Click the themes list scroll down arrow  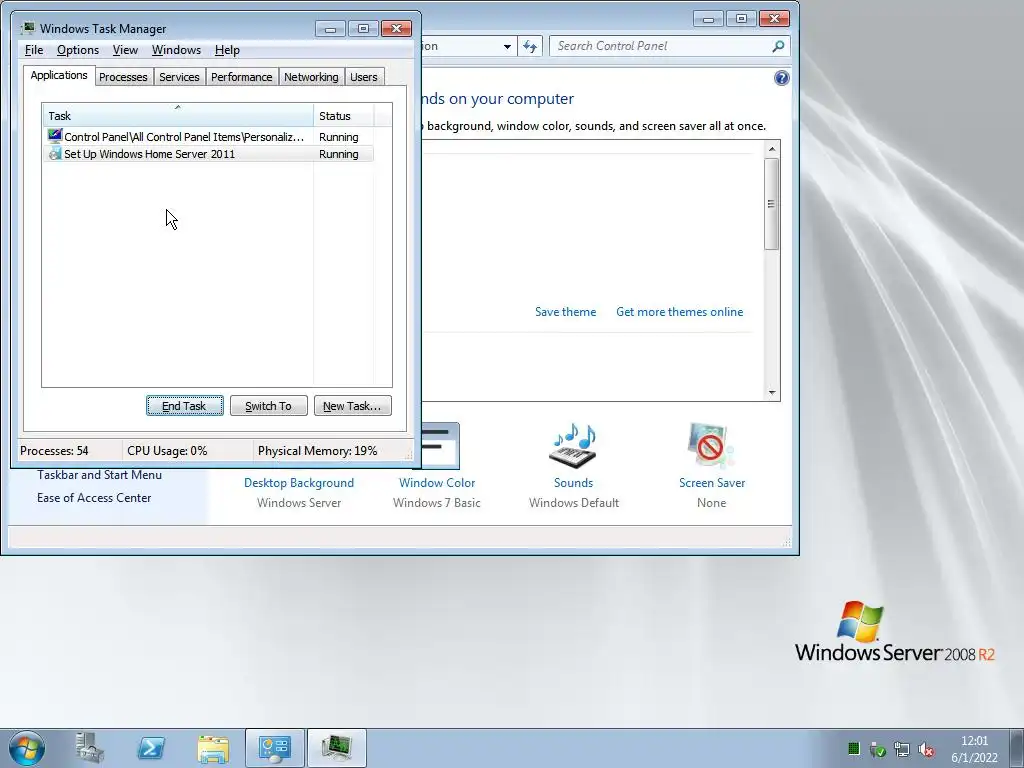[x=772, y=392]
